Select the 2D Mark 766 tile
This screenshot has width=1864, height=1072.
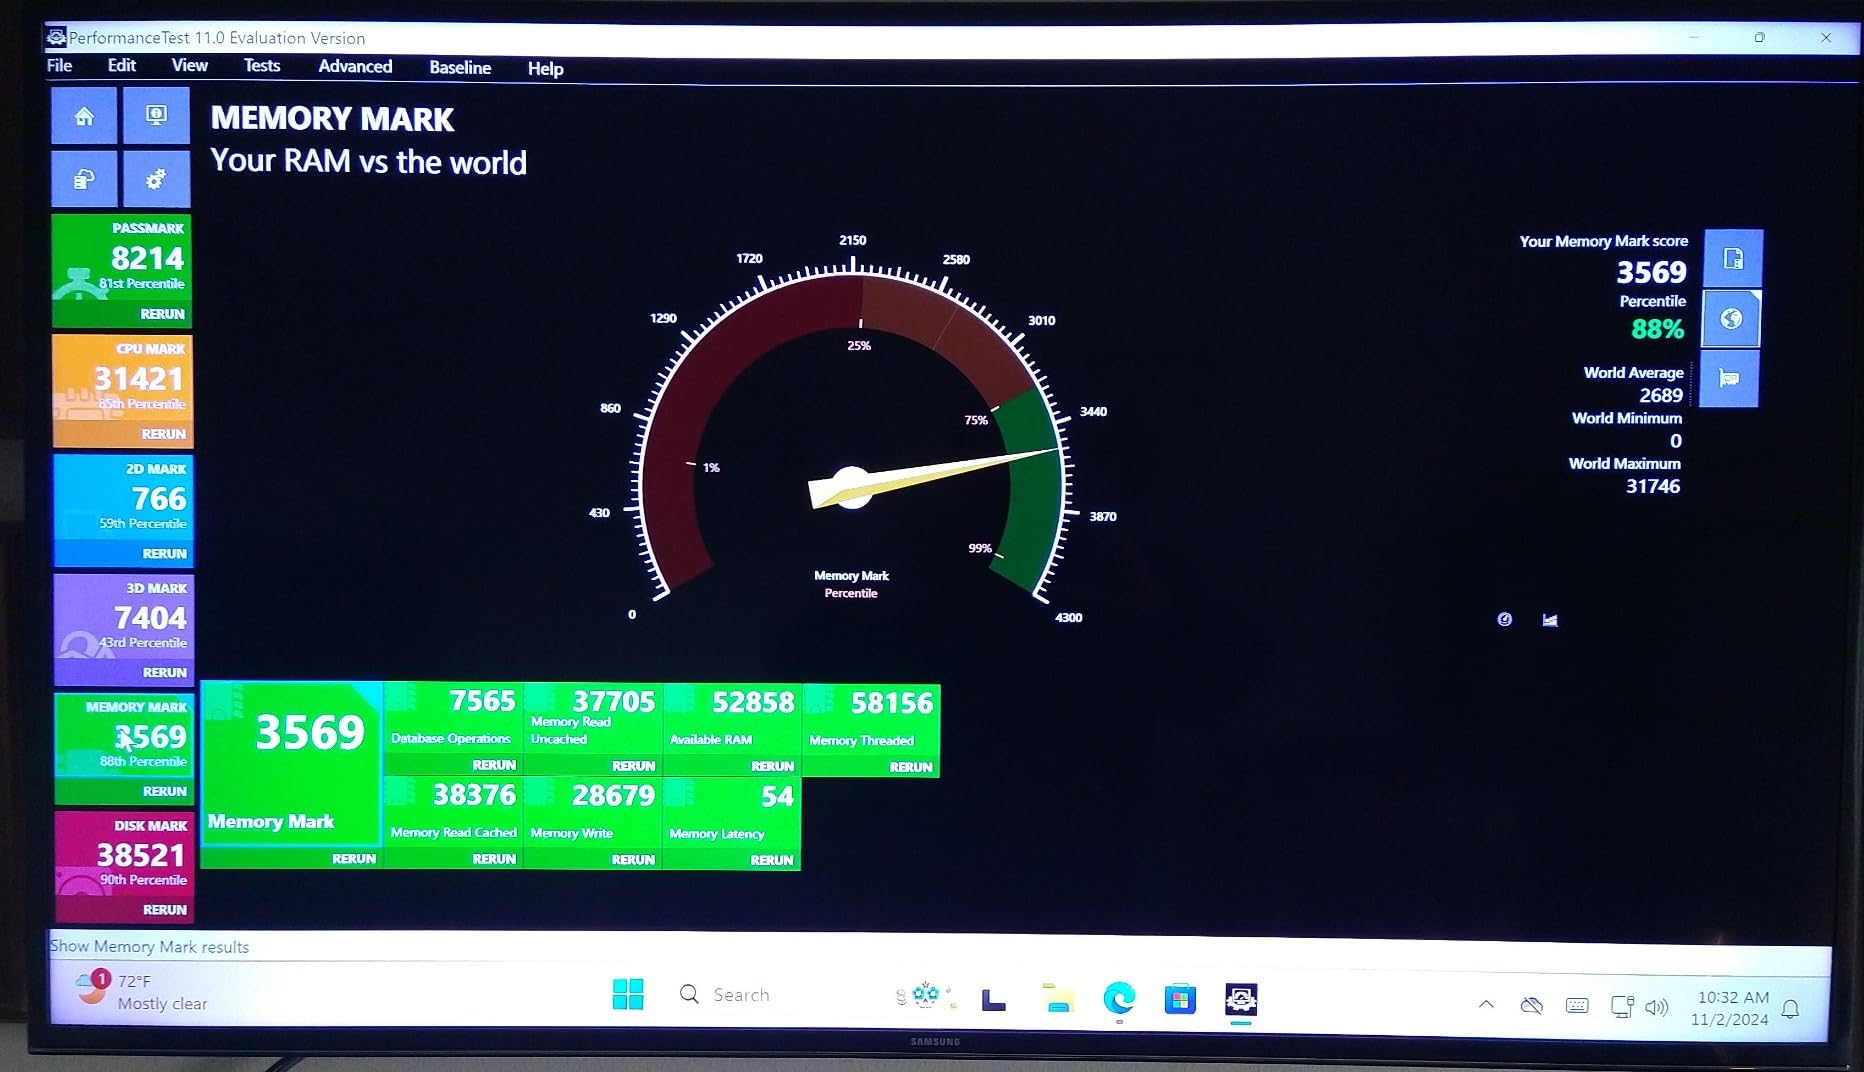(122, 498)
